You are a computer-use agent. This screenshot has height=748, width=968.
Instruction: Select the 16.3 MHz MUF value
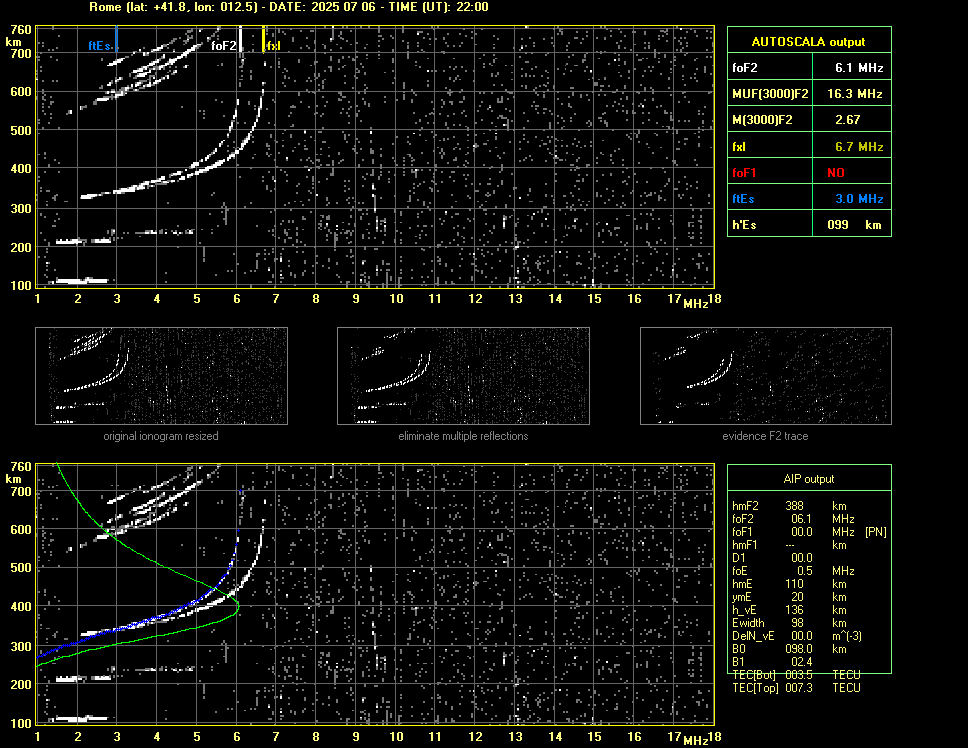[x=855, y=94]
